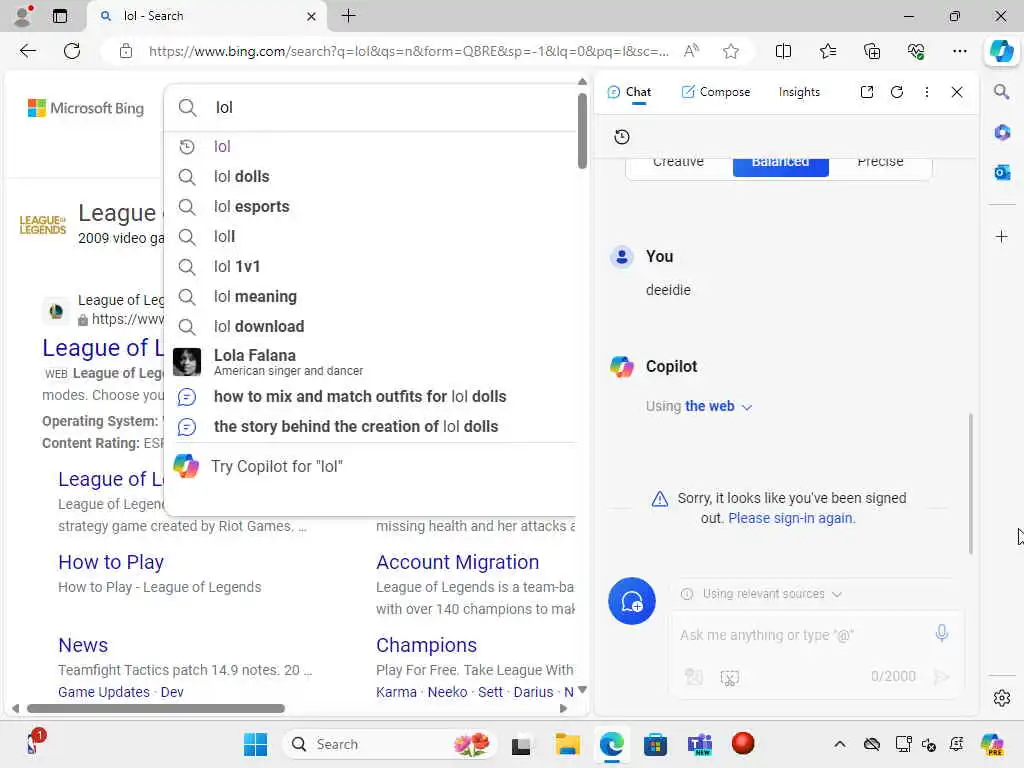The image size is (1024, 768).
Task: Switch to the Insights tab
Action: pos(799,92)
